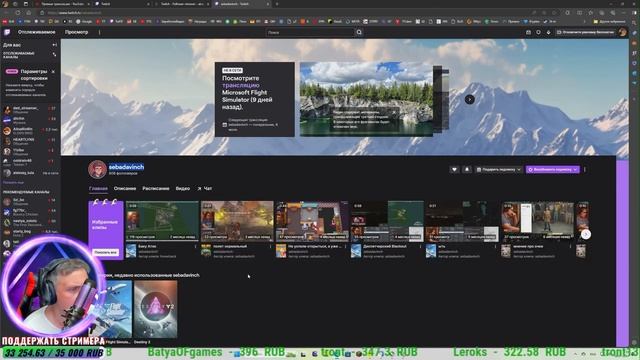
Task: Click 'Показать все' on featured clips card
Action: [x=105, y=253]
